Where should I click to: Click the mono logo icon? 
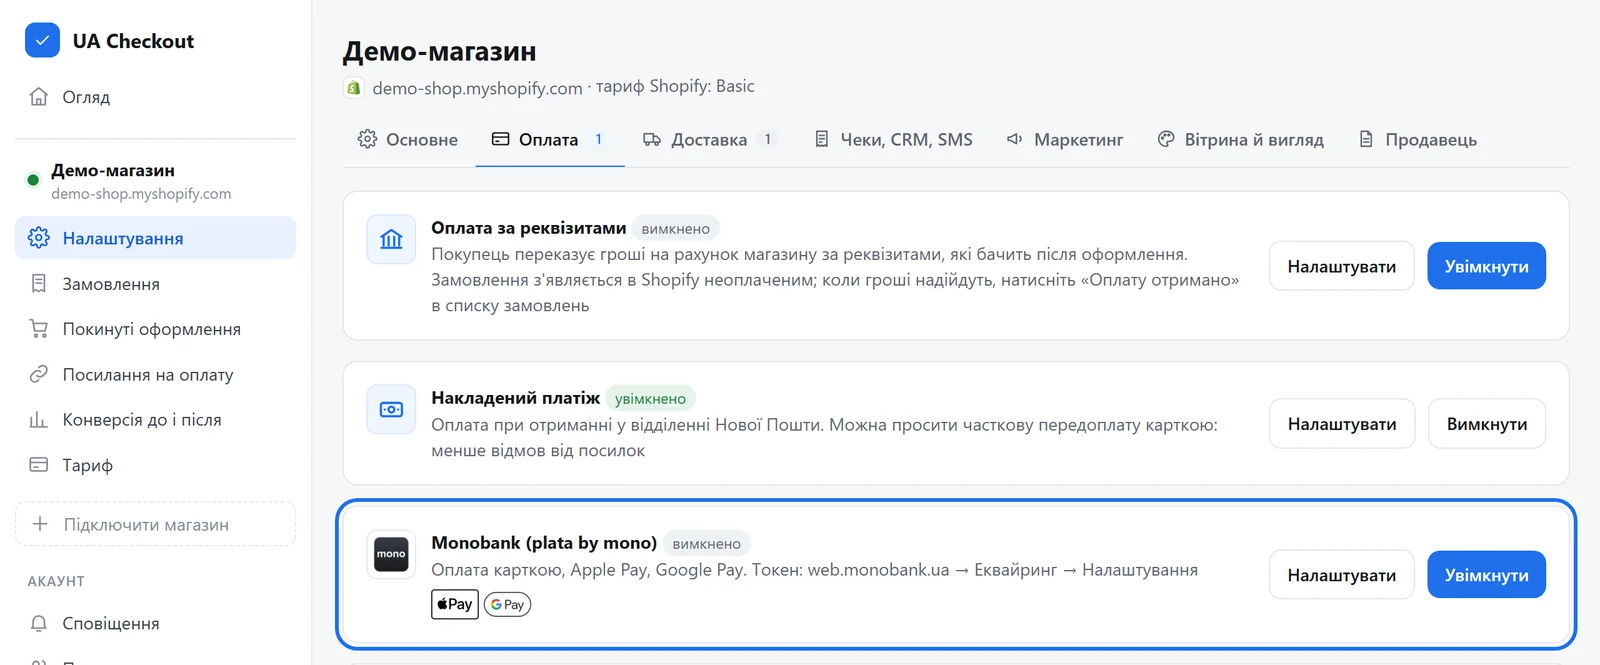(x=391, y=554)
